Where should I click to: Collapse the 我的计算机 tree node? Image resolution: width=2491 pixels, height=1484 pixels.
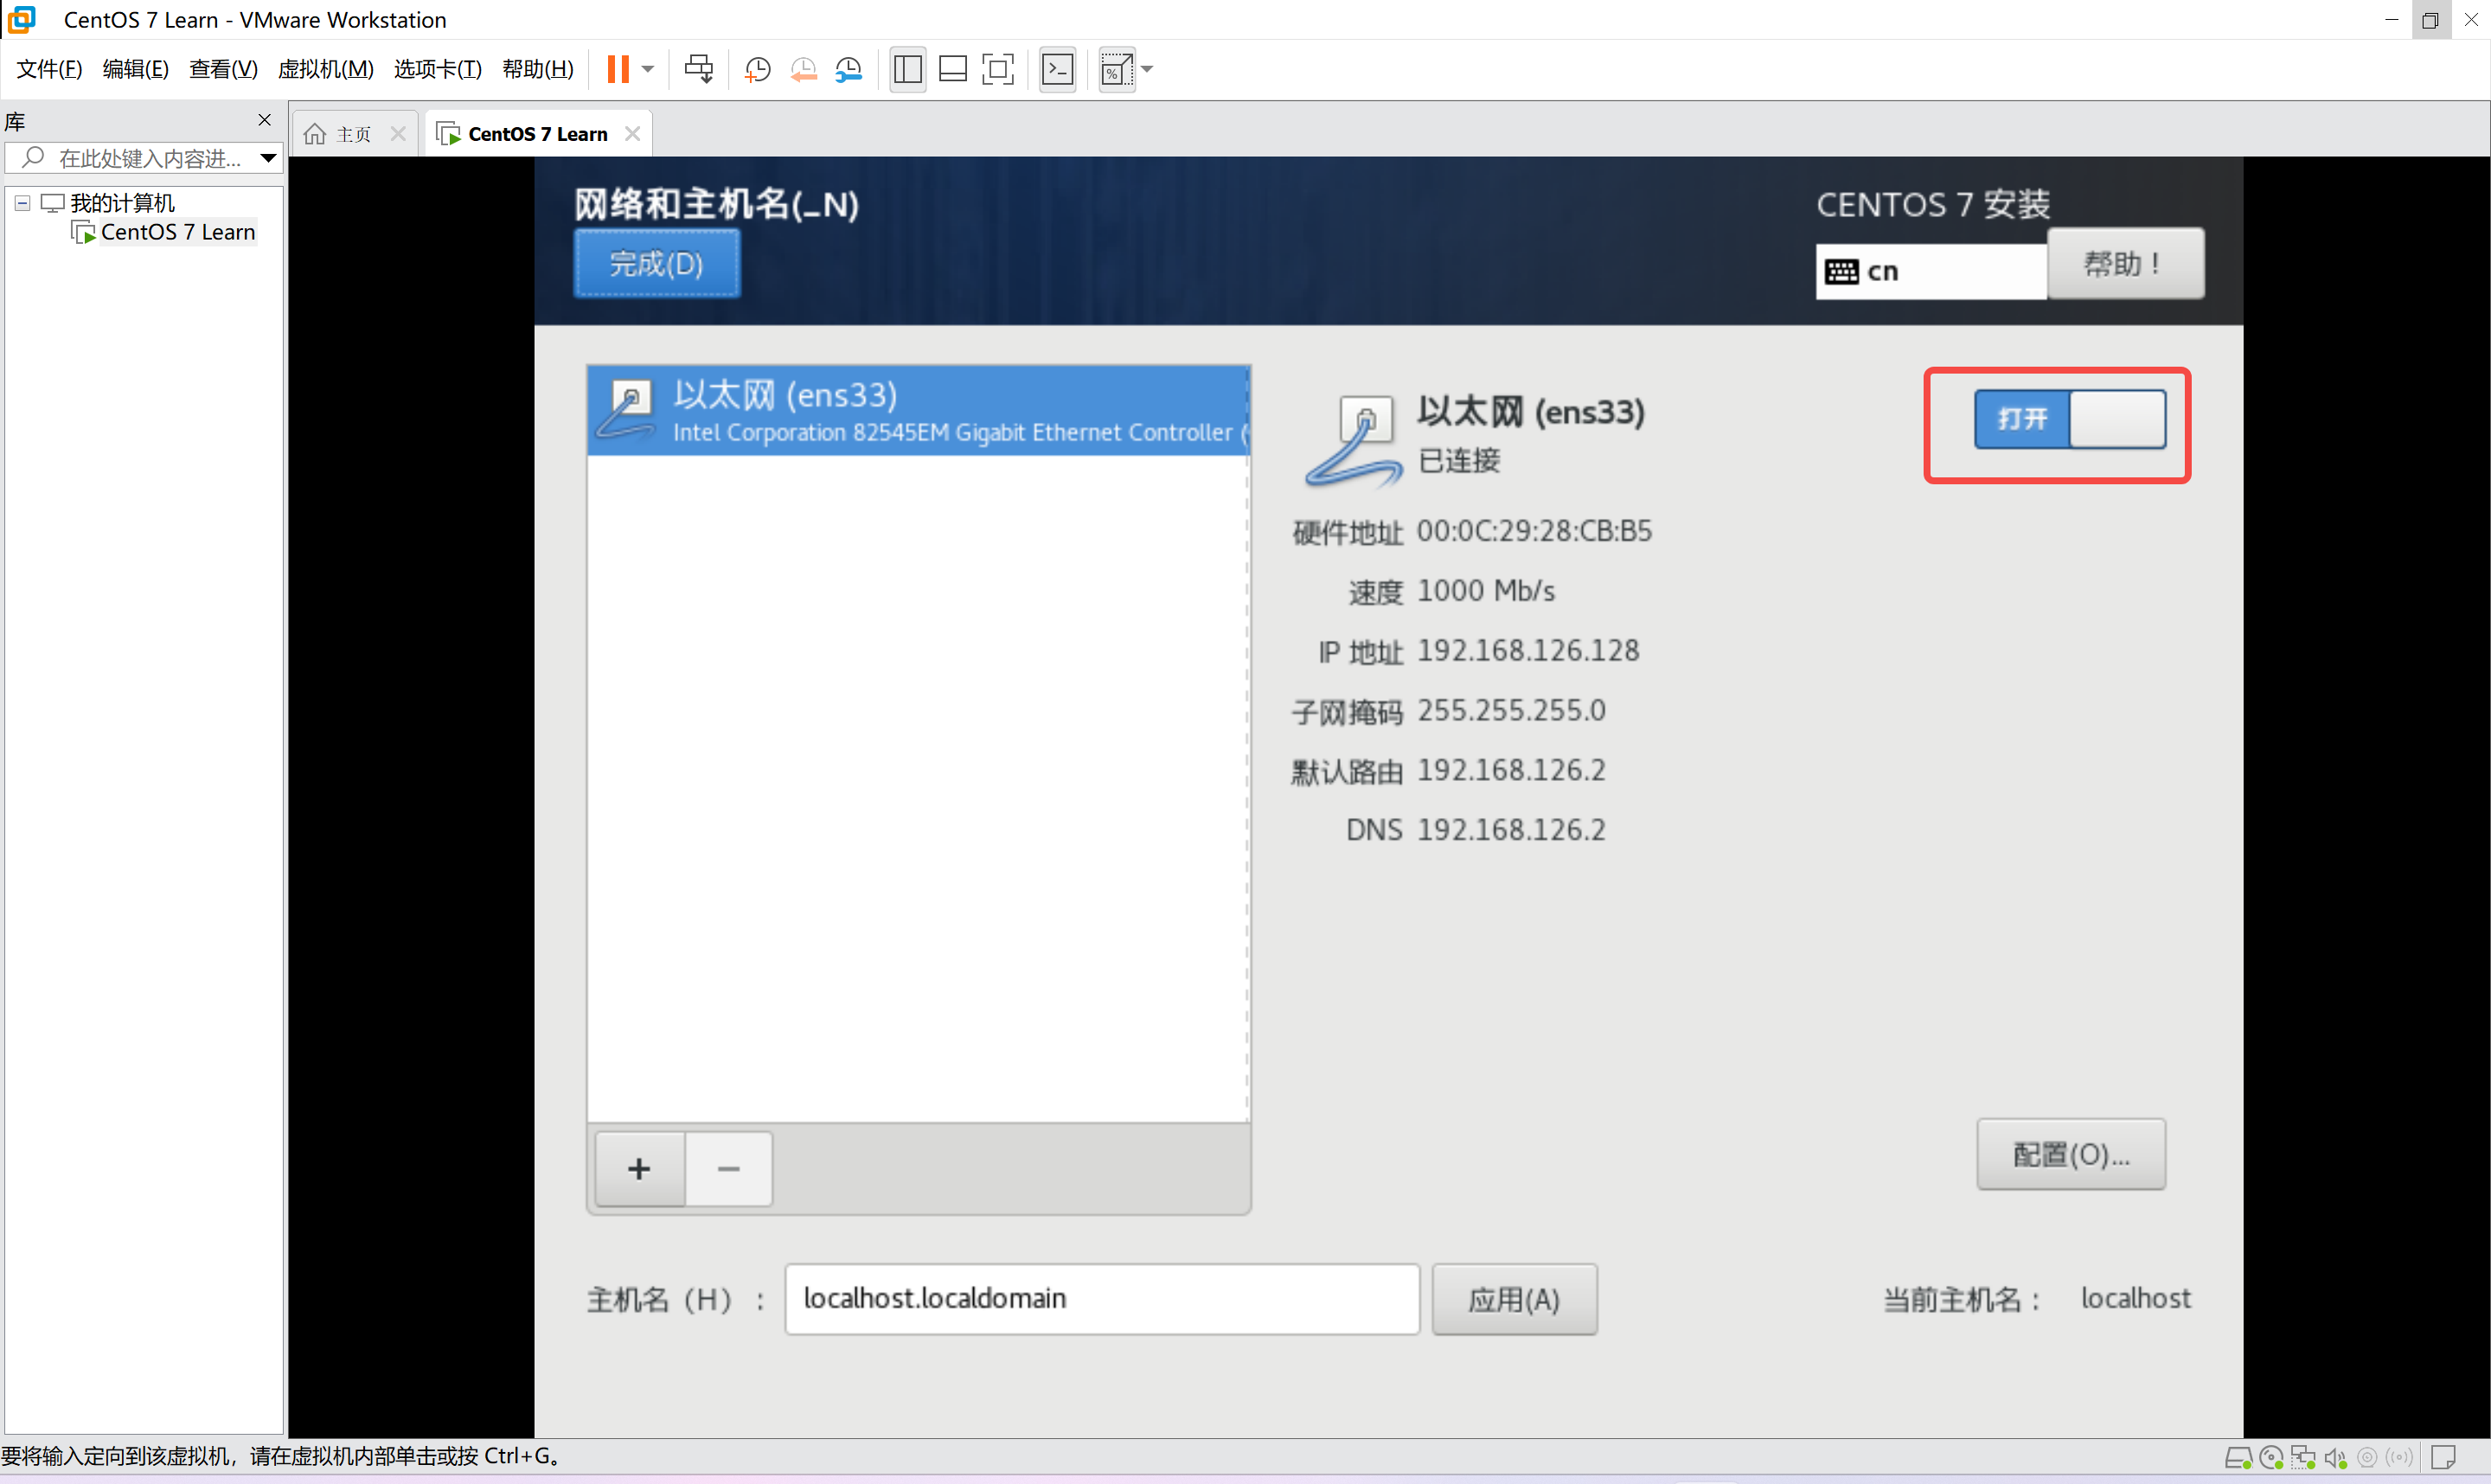22,203
